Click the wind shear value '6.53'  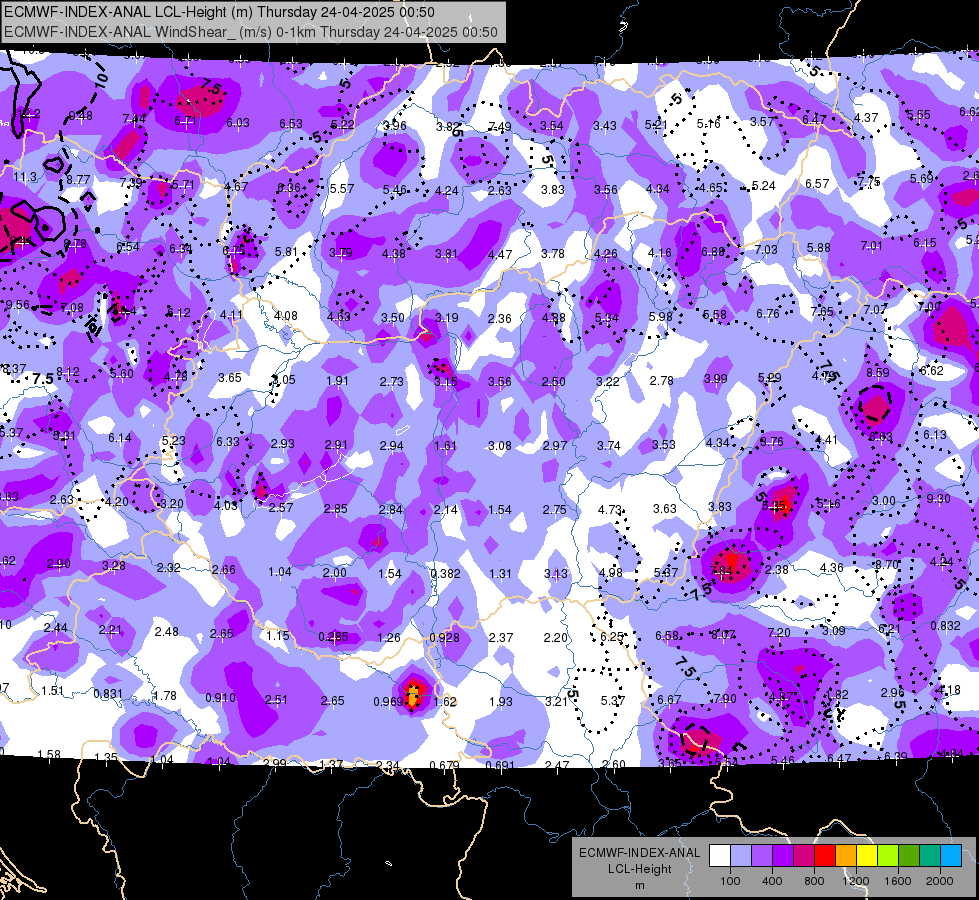tap(291, 124)
